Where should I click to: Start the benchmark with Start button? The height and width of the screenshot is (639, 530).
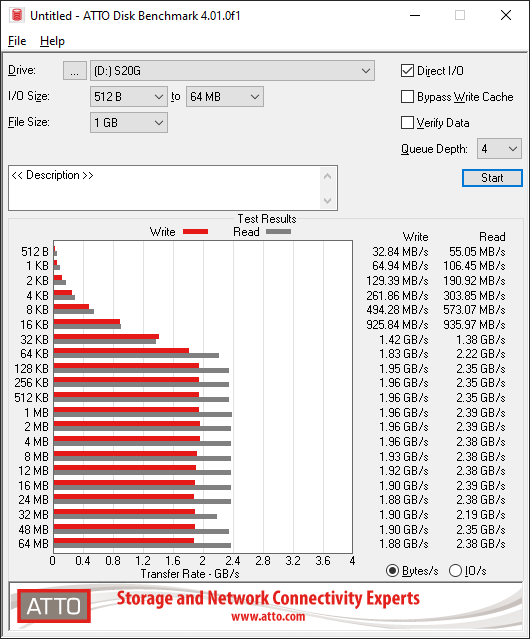point(492,178)
